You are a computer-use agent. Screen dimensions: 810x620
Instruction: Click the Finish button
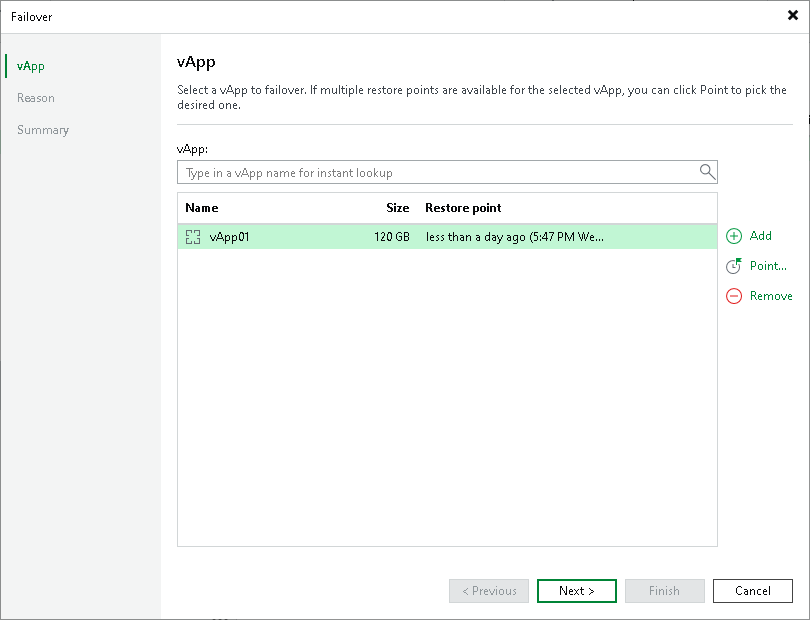(x=664, y=591)
